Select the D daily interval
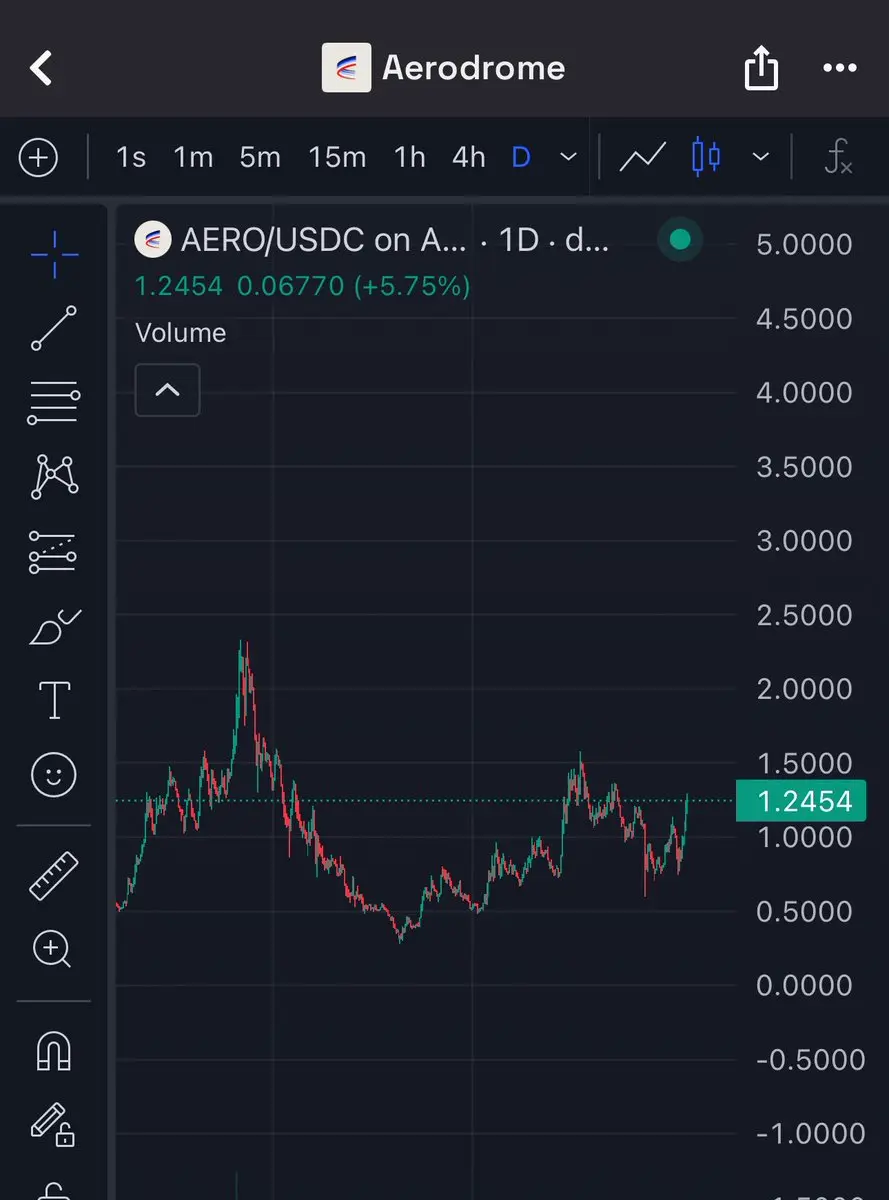This screenshot has width=889, height=1200. (521, 157)
